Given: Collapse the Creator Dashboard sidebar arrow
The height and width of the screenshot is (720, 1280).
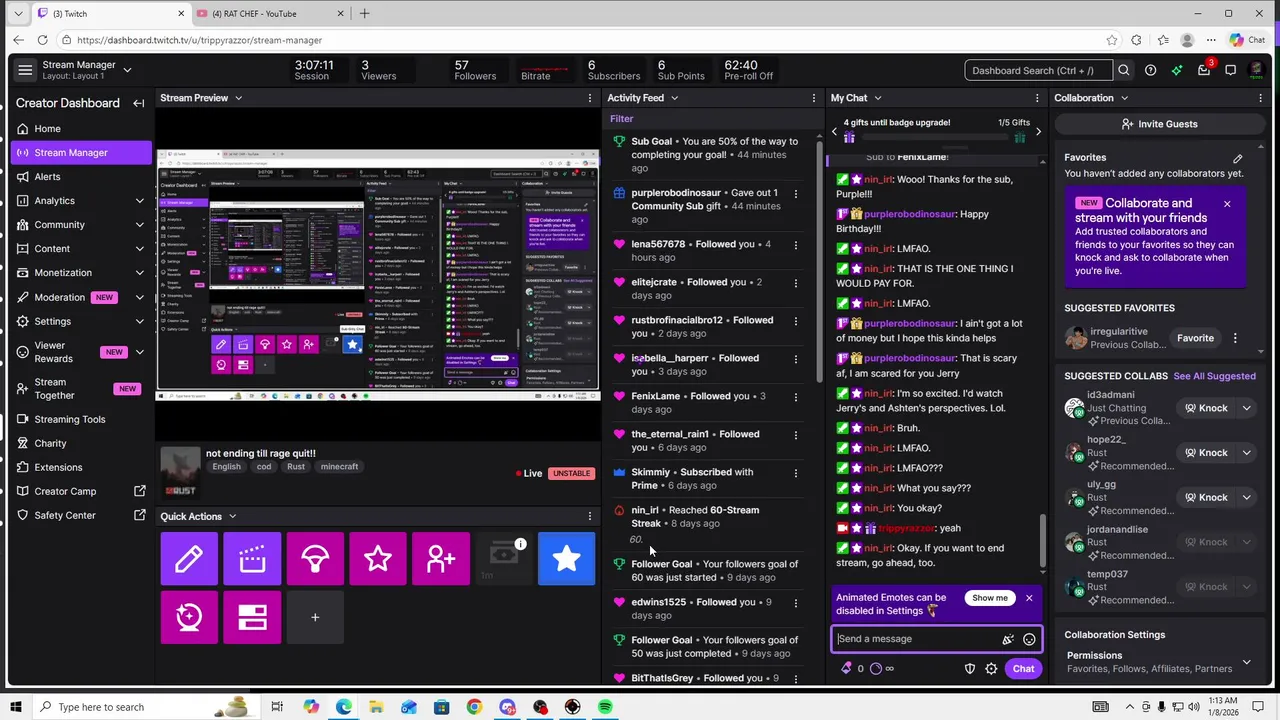Looking at the screenshot, I should click(x=139, y=103).
